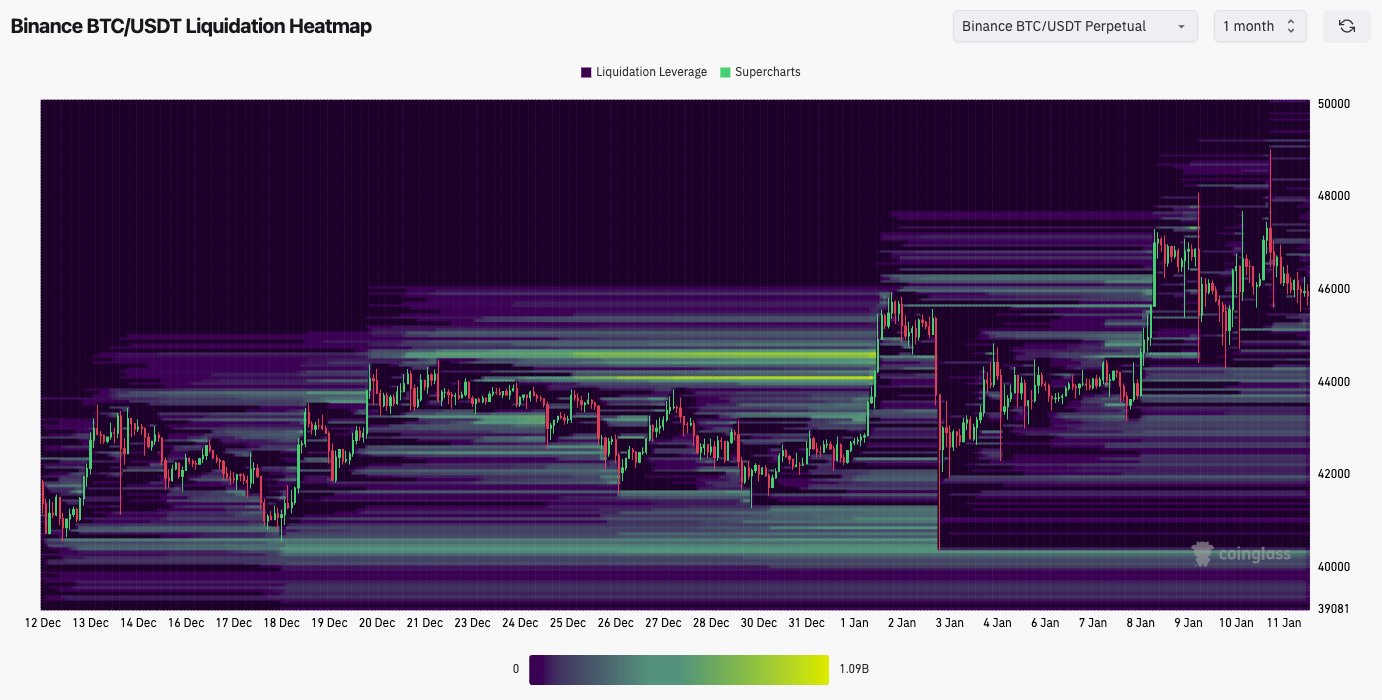This screenshot has width=1382, height=700.
Task: Click the 28 Dec date label
Action: point(711,623)
